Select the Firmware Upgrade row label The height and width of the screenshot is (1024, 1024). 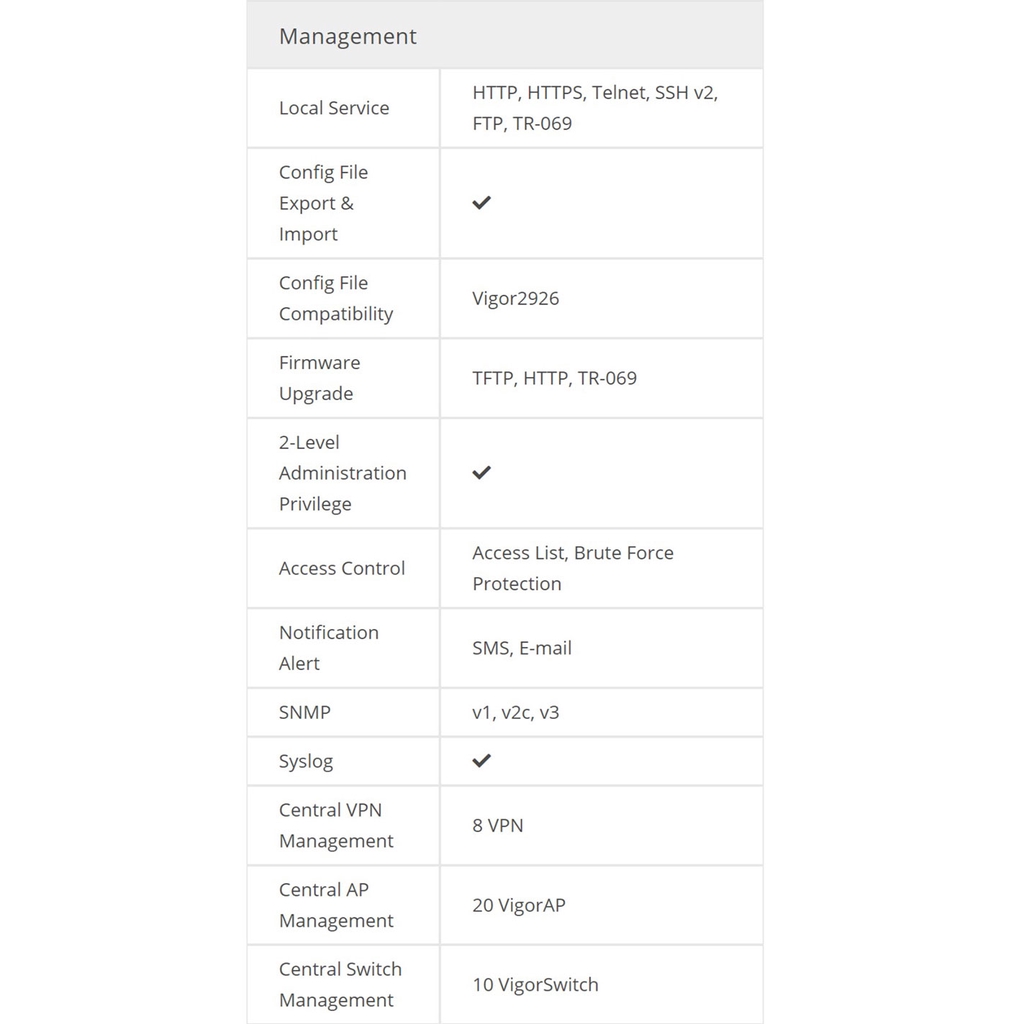tap(320, 378)
